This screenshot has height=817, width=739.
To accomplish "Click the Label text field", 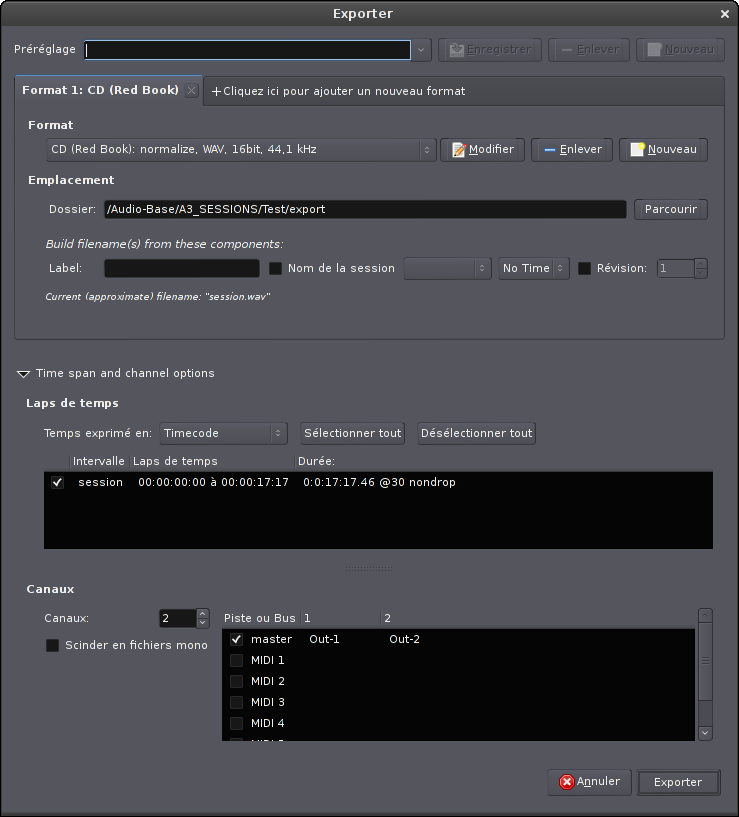I will (x=182, y=268).
